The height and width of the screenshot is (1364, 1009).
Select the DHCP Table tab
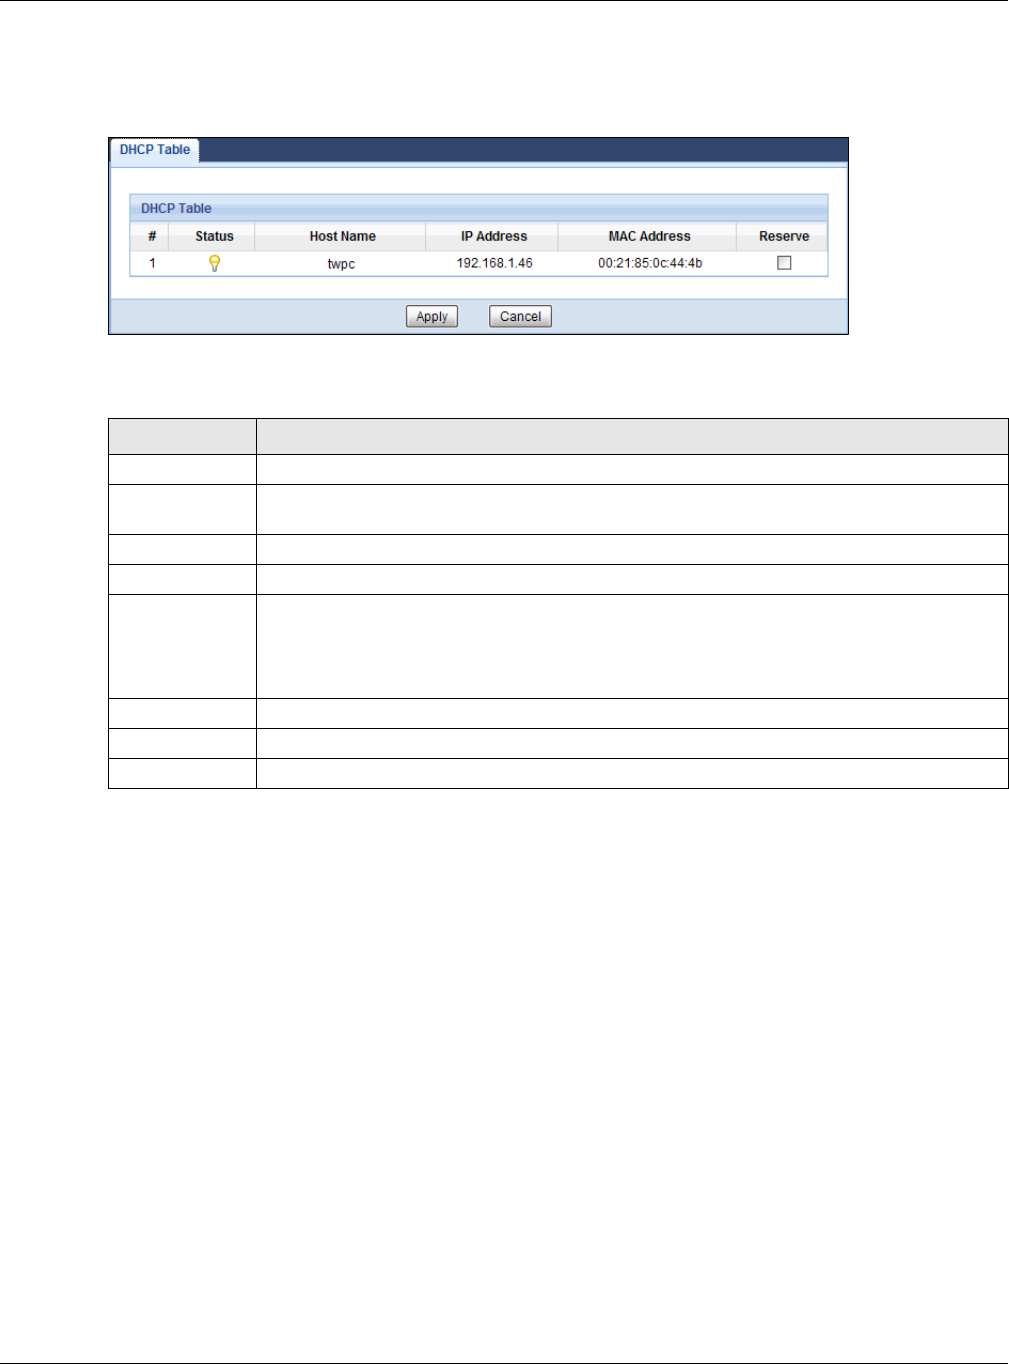point(155,150)
